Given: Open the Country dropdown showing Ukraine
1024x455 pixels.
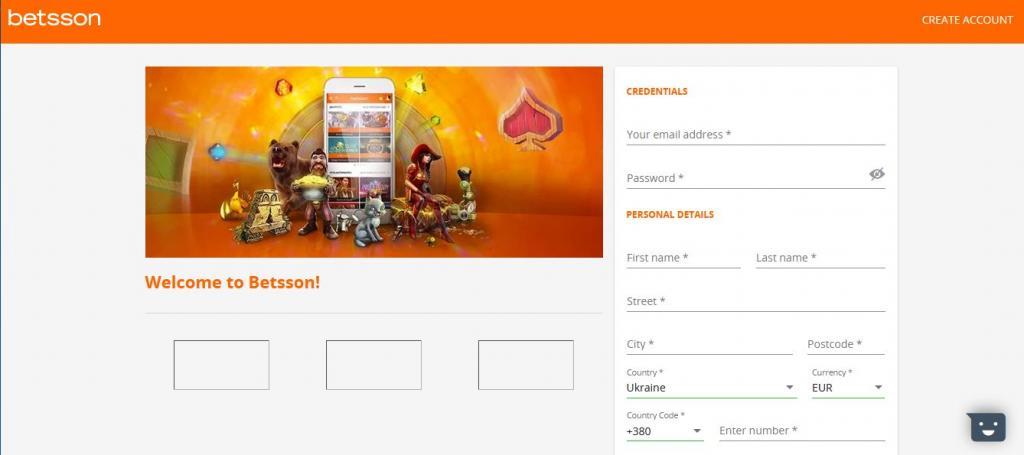Looking at the screenshot, I should (711, 387).
